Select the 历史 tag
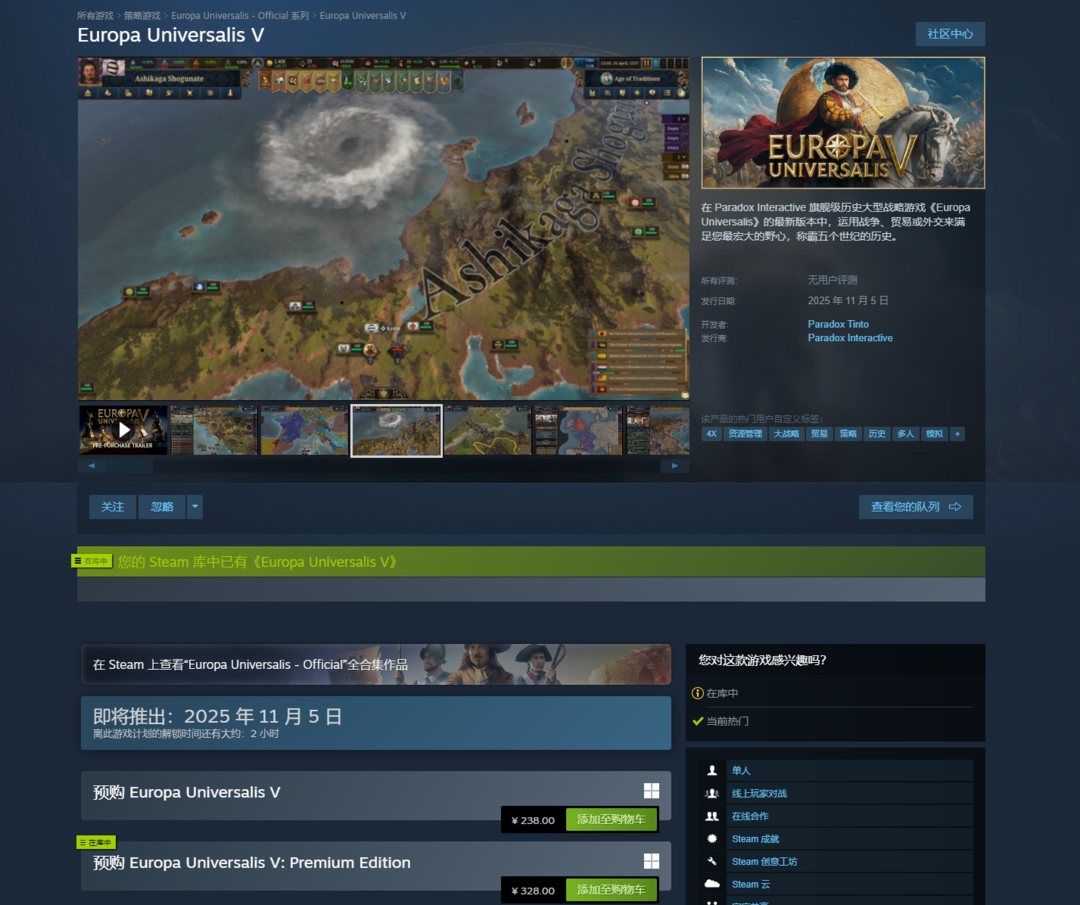Image resolution: width=1080 pixels, height=905 pixels. click(877, 434)
